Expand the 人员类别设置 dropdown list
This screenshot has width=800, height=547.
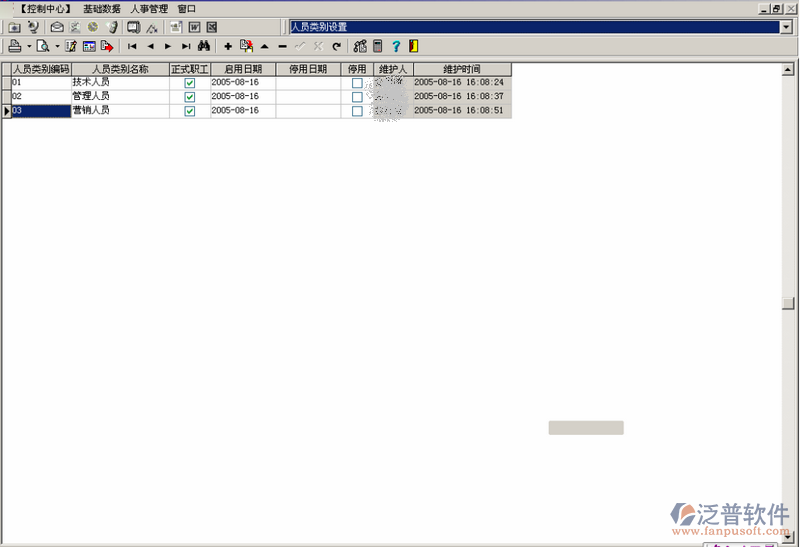786,27
